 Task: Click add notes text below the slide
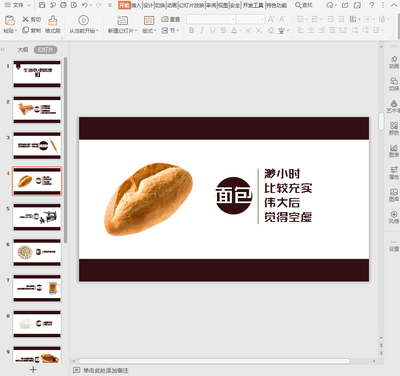(106, 370)
